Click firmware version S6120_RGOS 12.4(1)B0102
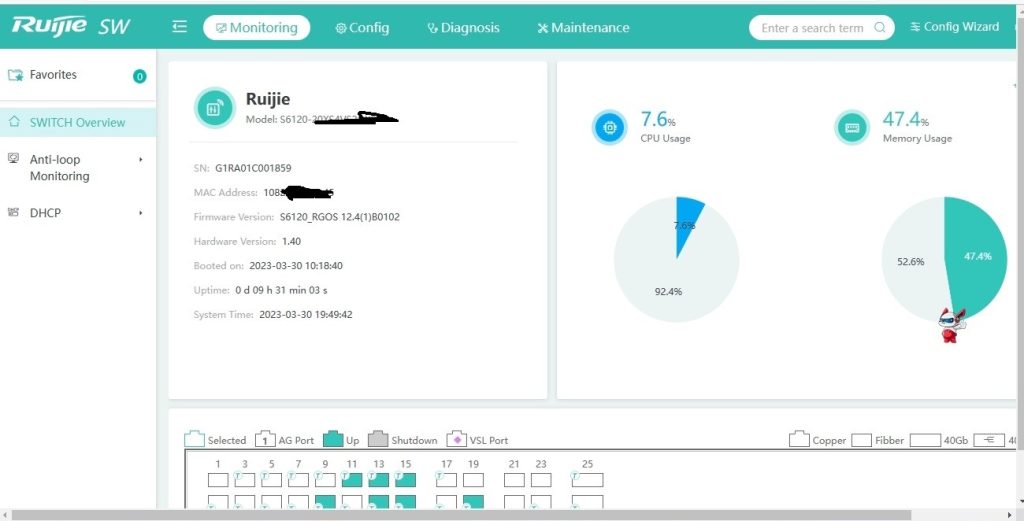The image size is (1024, 521). pyautogui.click(x=340, y=217)
